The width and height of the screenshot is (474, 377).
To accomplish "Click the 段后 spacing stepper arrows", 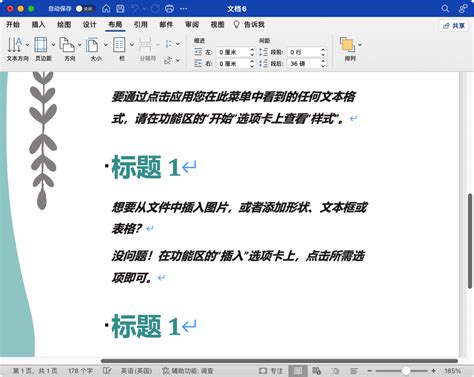I will click(323, 63).
